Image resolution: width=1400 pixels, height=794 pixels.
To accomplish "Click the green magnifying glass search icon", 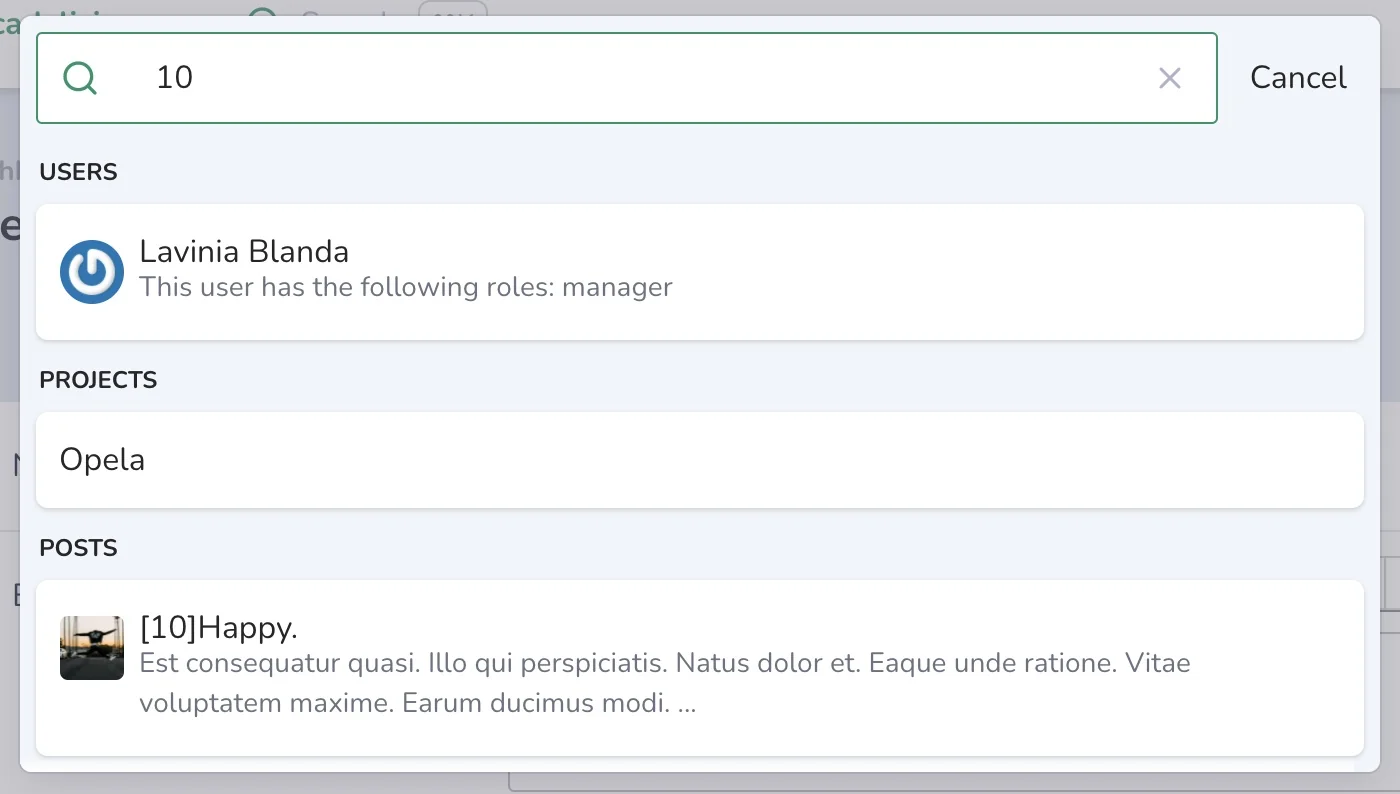I will (x=80, y=77).
